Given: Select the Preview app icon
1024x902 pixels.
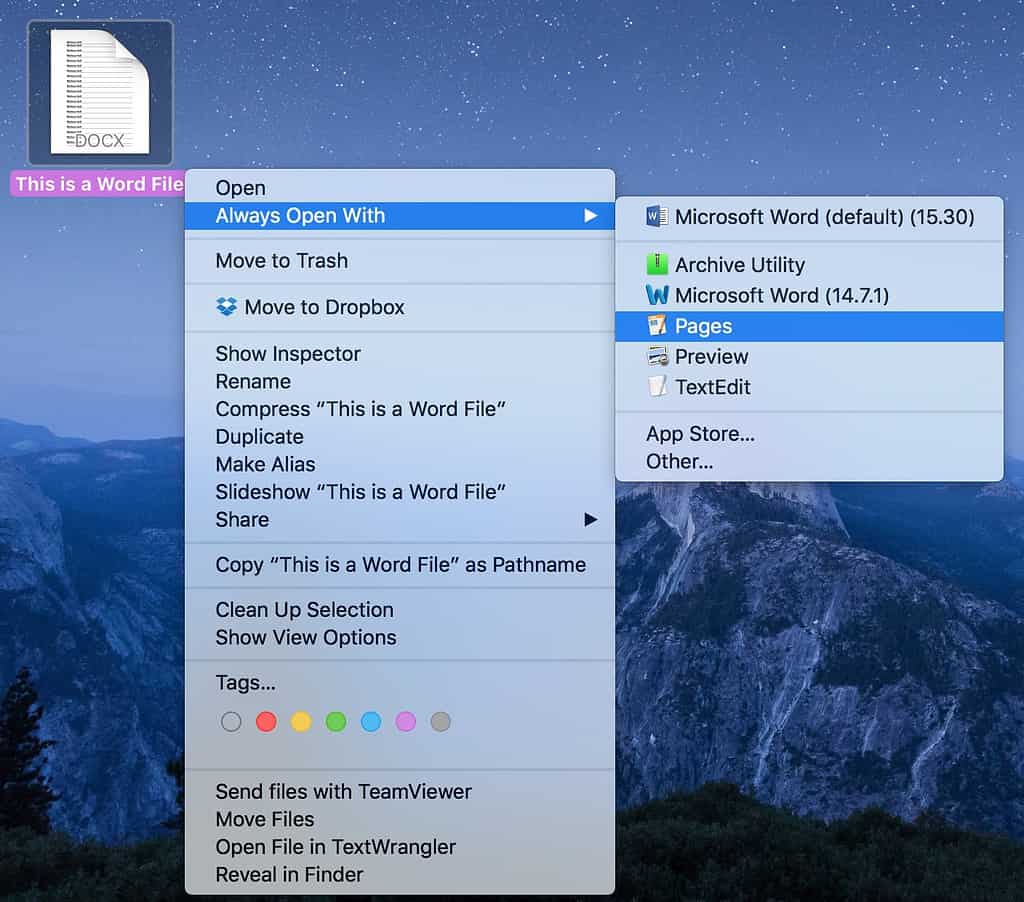Looking at the screenshot, I should pyautogui.click(x=656, y=356).
